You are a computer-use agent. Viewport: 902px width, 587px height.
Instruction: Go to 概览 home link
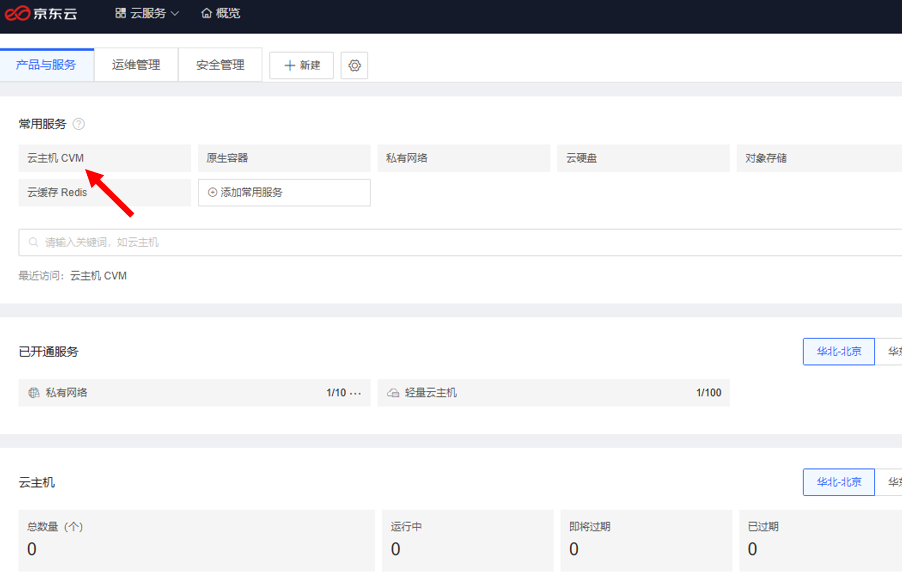point(221,13)
